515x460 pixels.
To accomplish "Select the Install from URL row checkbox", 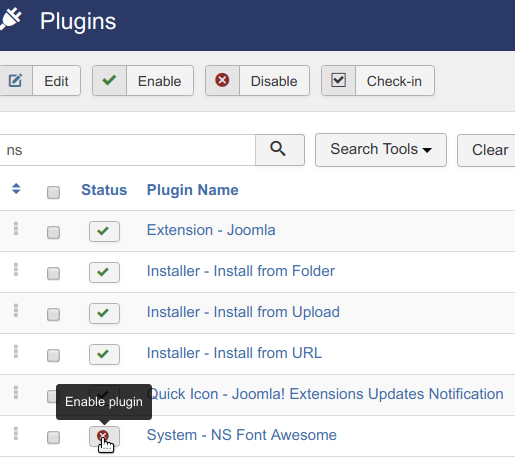I will click(x=53, y=355).
